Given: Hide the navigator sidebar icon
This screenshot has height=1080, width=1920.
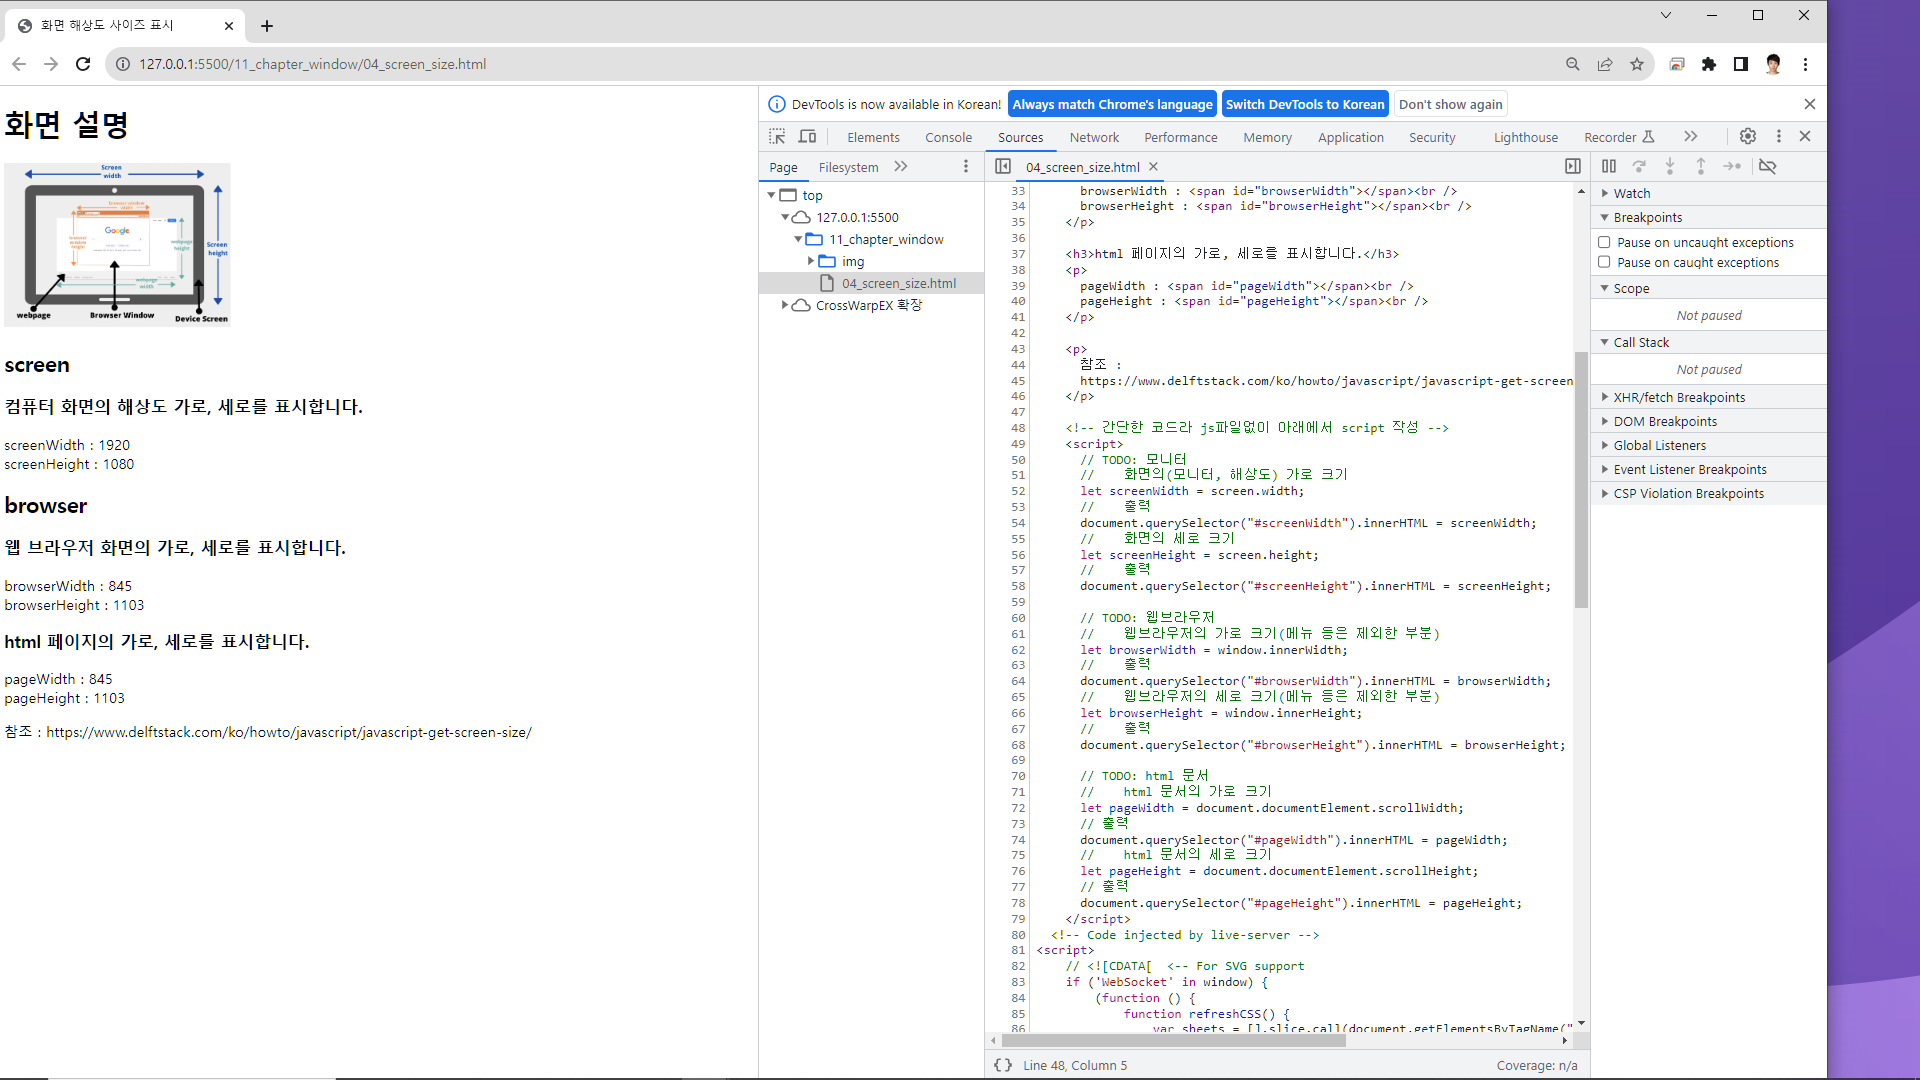Looking at the screenshot, I should (x=1002, y=167).
